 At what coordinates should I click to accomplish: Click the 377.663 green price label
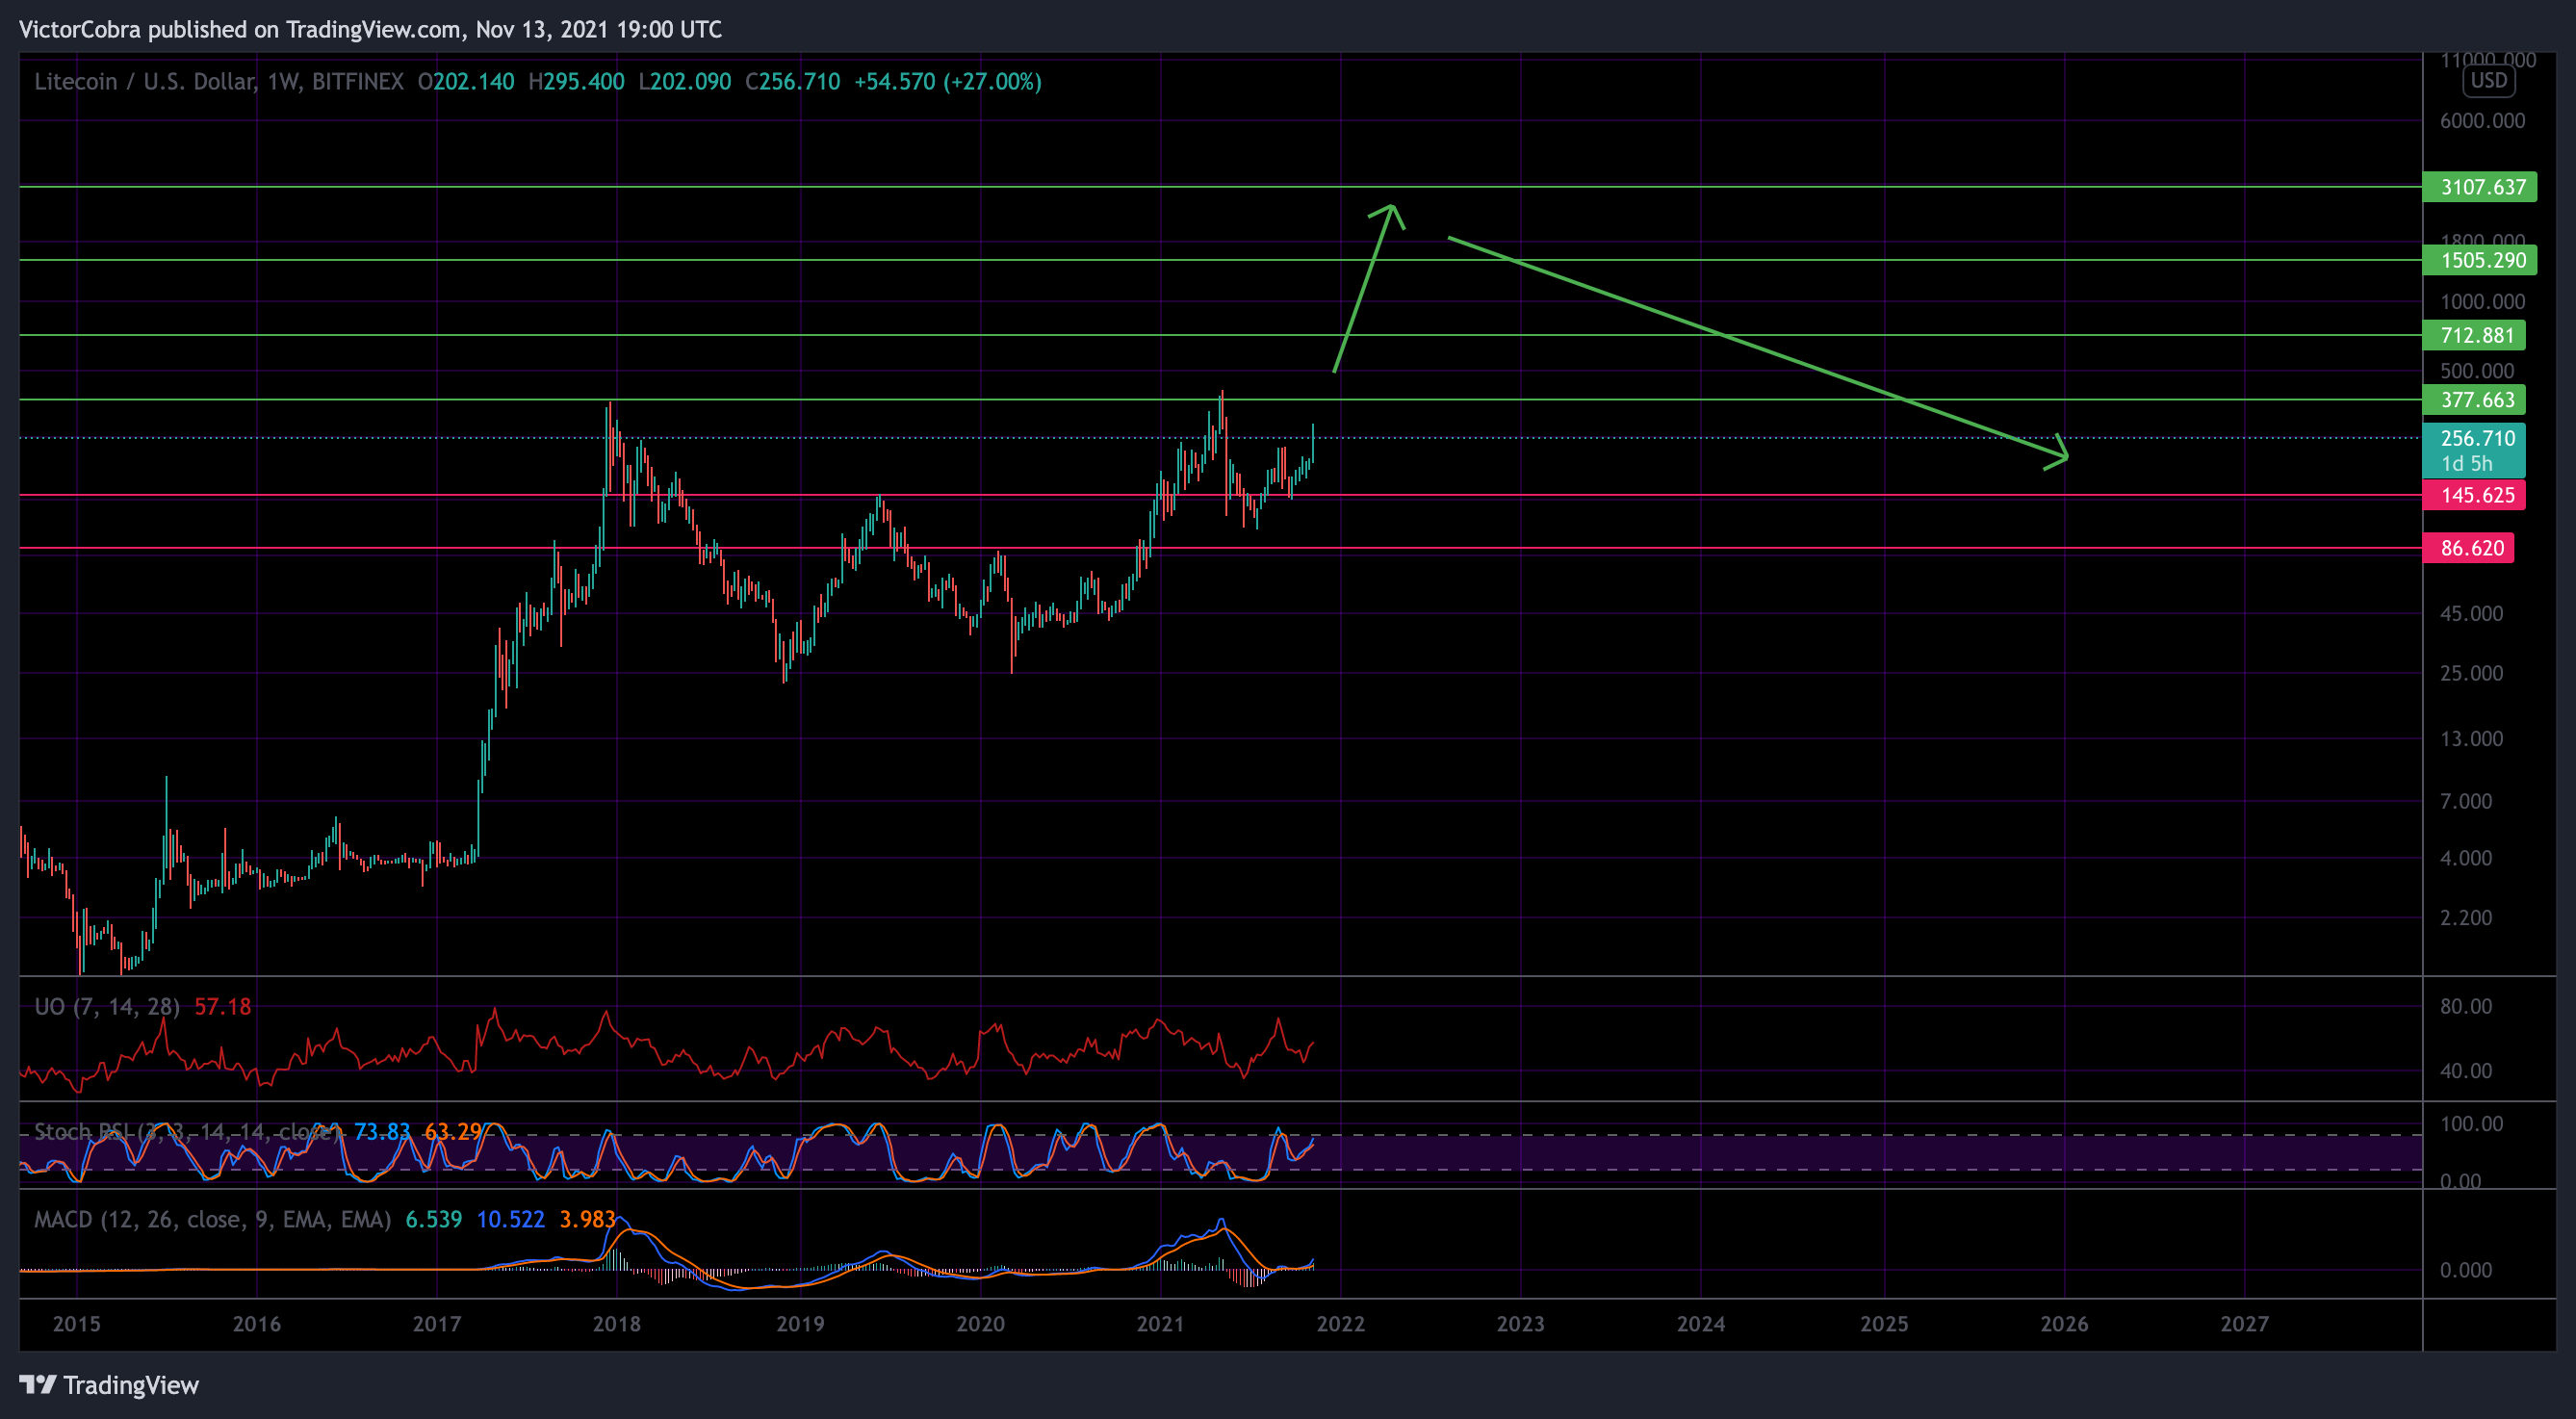click(x=2474, y=400)
